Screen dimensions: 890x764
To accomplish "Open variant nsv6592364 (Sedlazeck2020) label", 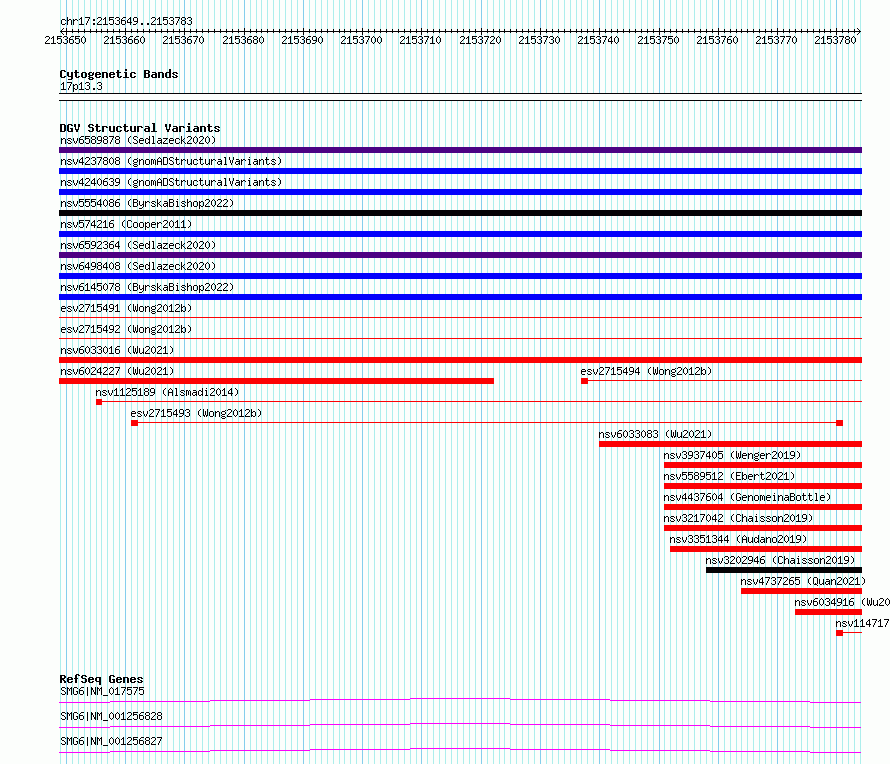I will pos(138,245).
